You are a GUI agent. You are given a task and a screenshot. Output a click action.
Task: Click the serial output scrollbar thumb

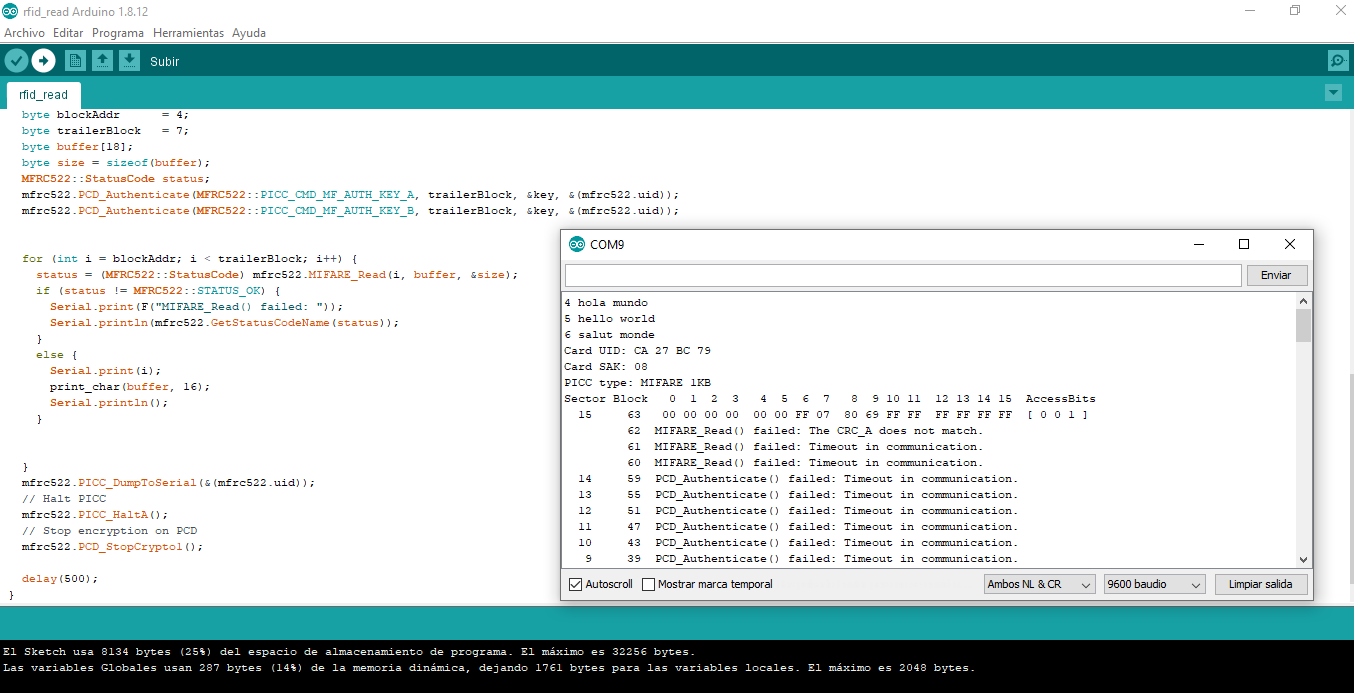point(1303,325)
